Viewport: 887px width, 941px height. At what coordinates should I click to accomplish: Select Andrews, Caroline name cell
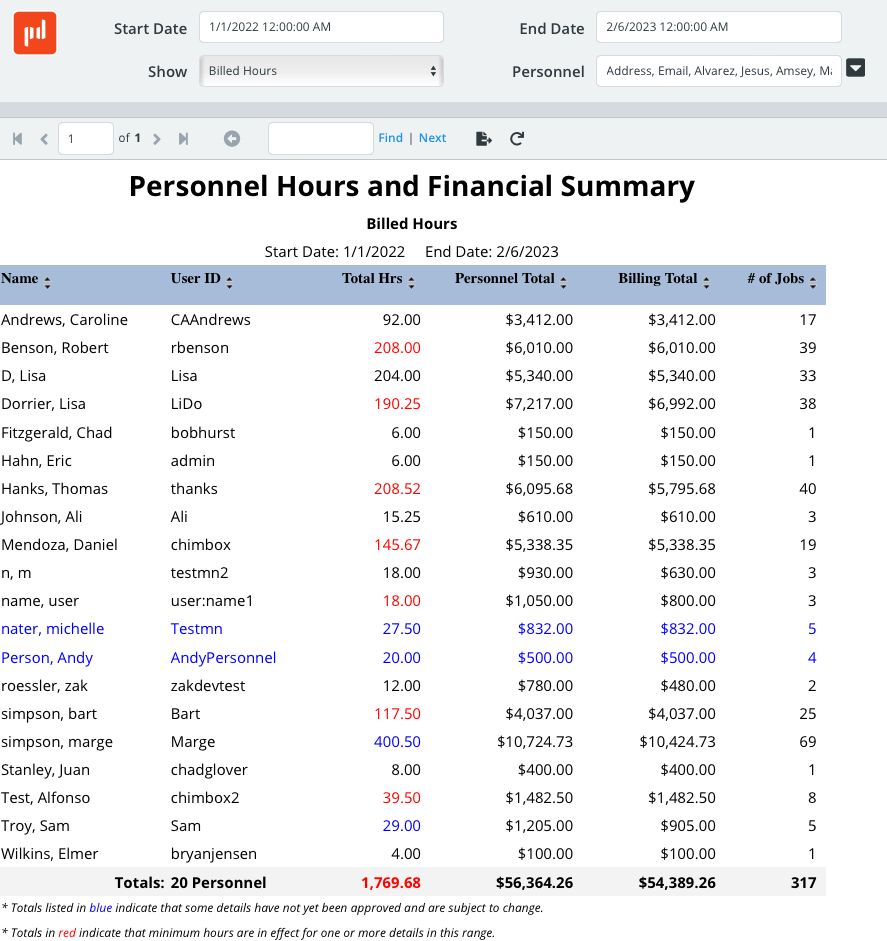coord(64,320)
